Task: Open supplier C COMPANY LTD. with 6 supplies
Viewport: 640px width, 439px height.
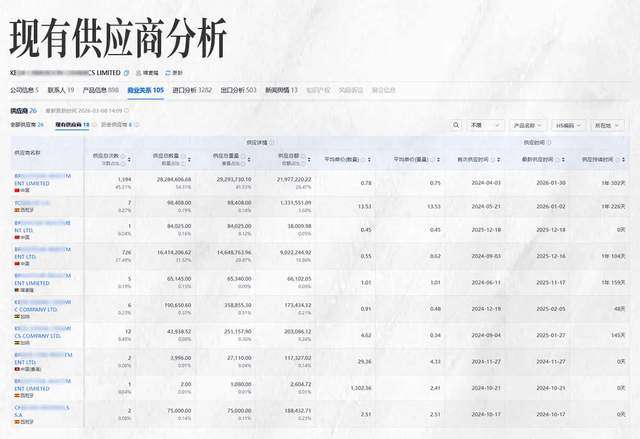Action: pyautogui.click(x=43, y=306)
